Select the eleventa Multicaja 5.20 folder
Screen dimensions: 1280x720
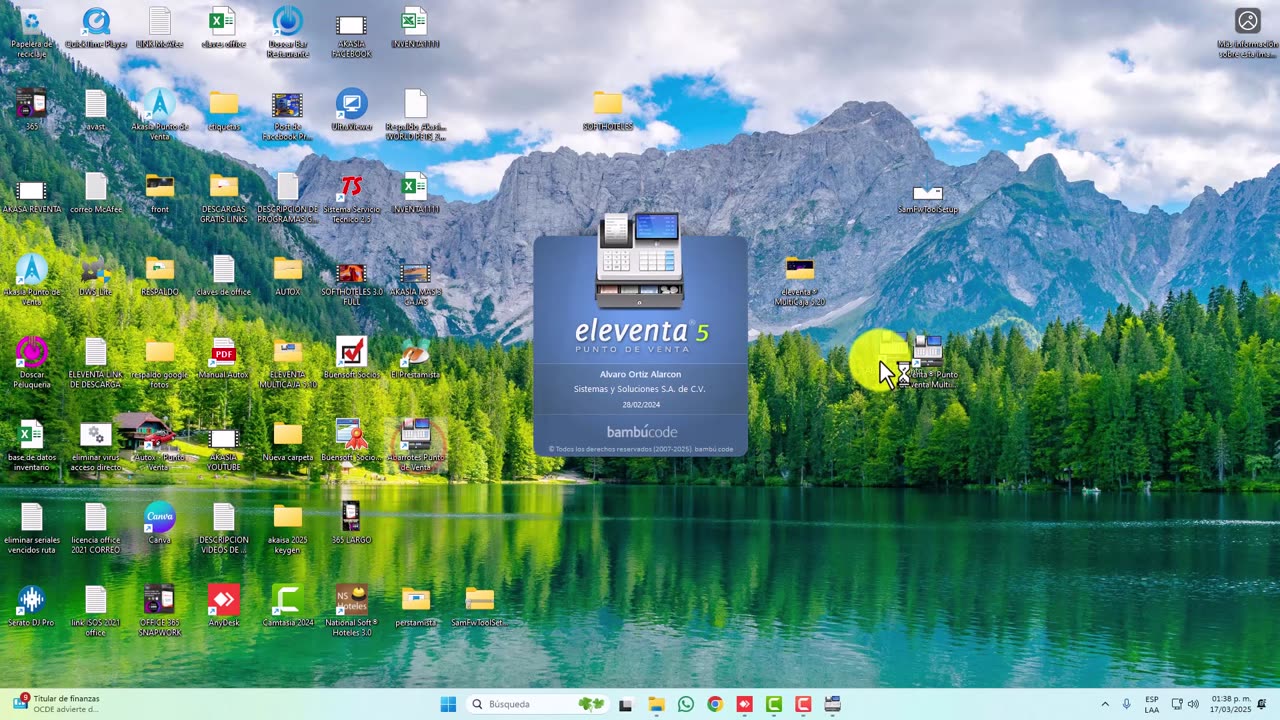coord(800,282)
